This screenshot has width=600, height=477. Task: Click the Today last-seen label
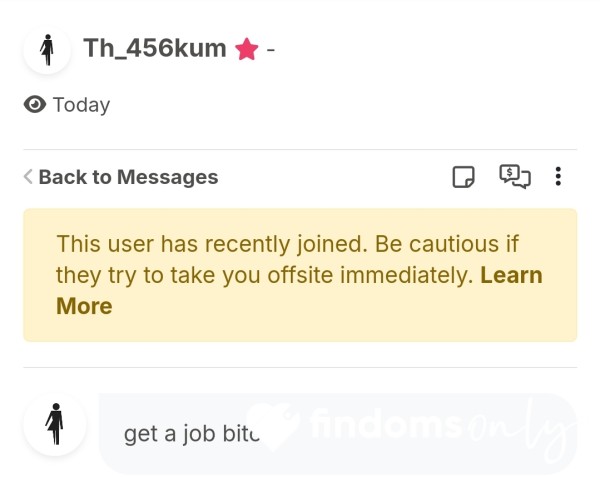(82, 105)
